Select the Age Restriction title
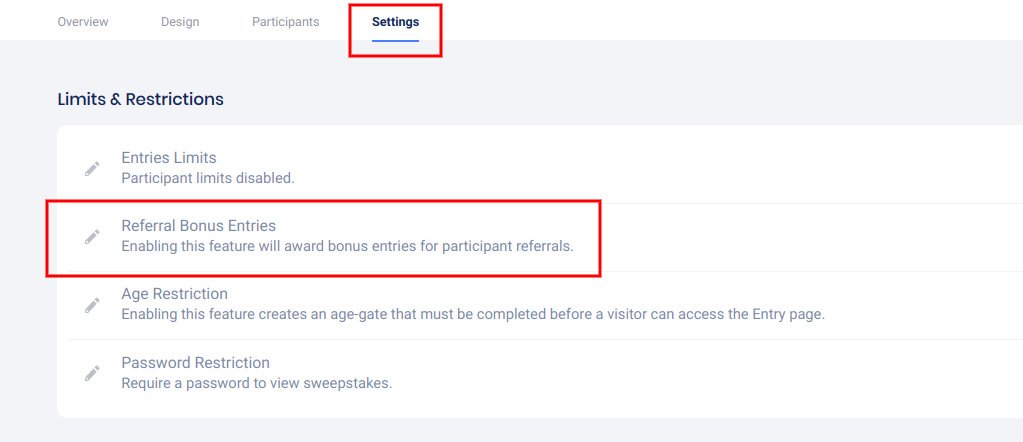The image size is (1023, 442). (174, 294)
